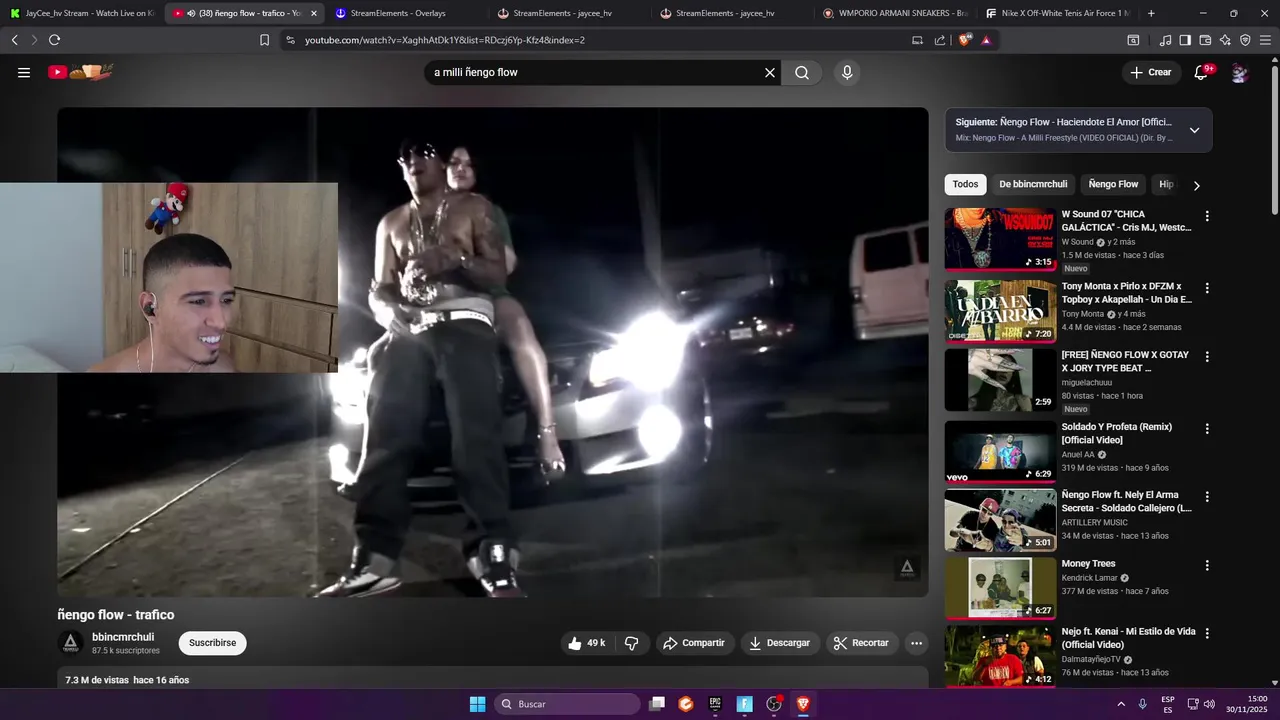1280x720 pixels.
Task: Open the Brave main menu
Action: pos(1265,40)
